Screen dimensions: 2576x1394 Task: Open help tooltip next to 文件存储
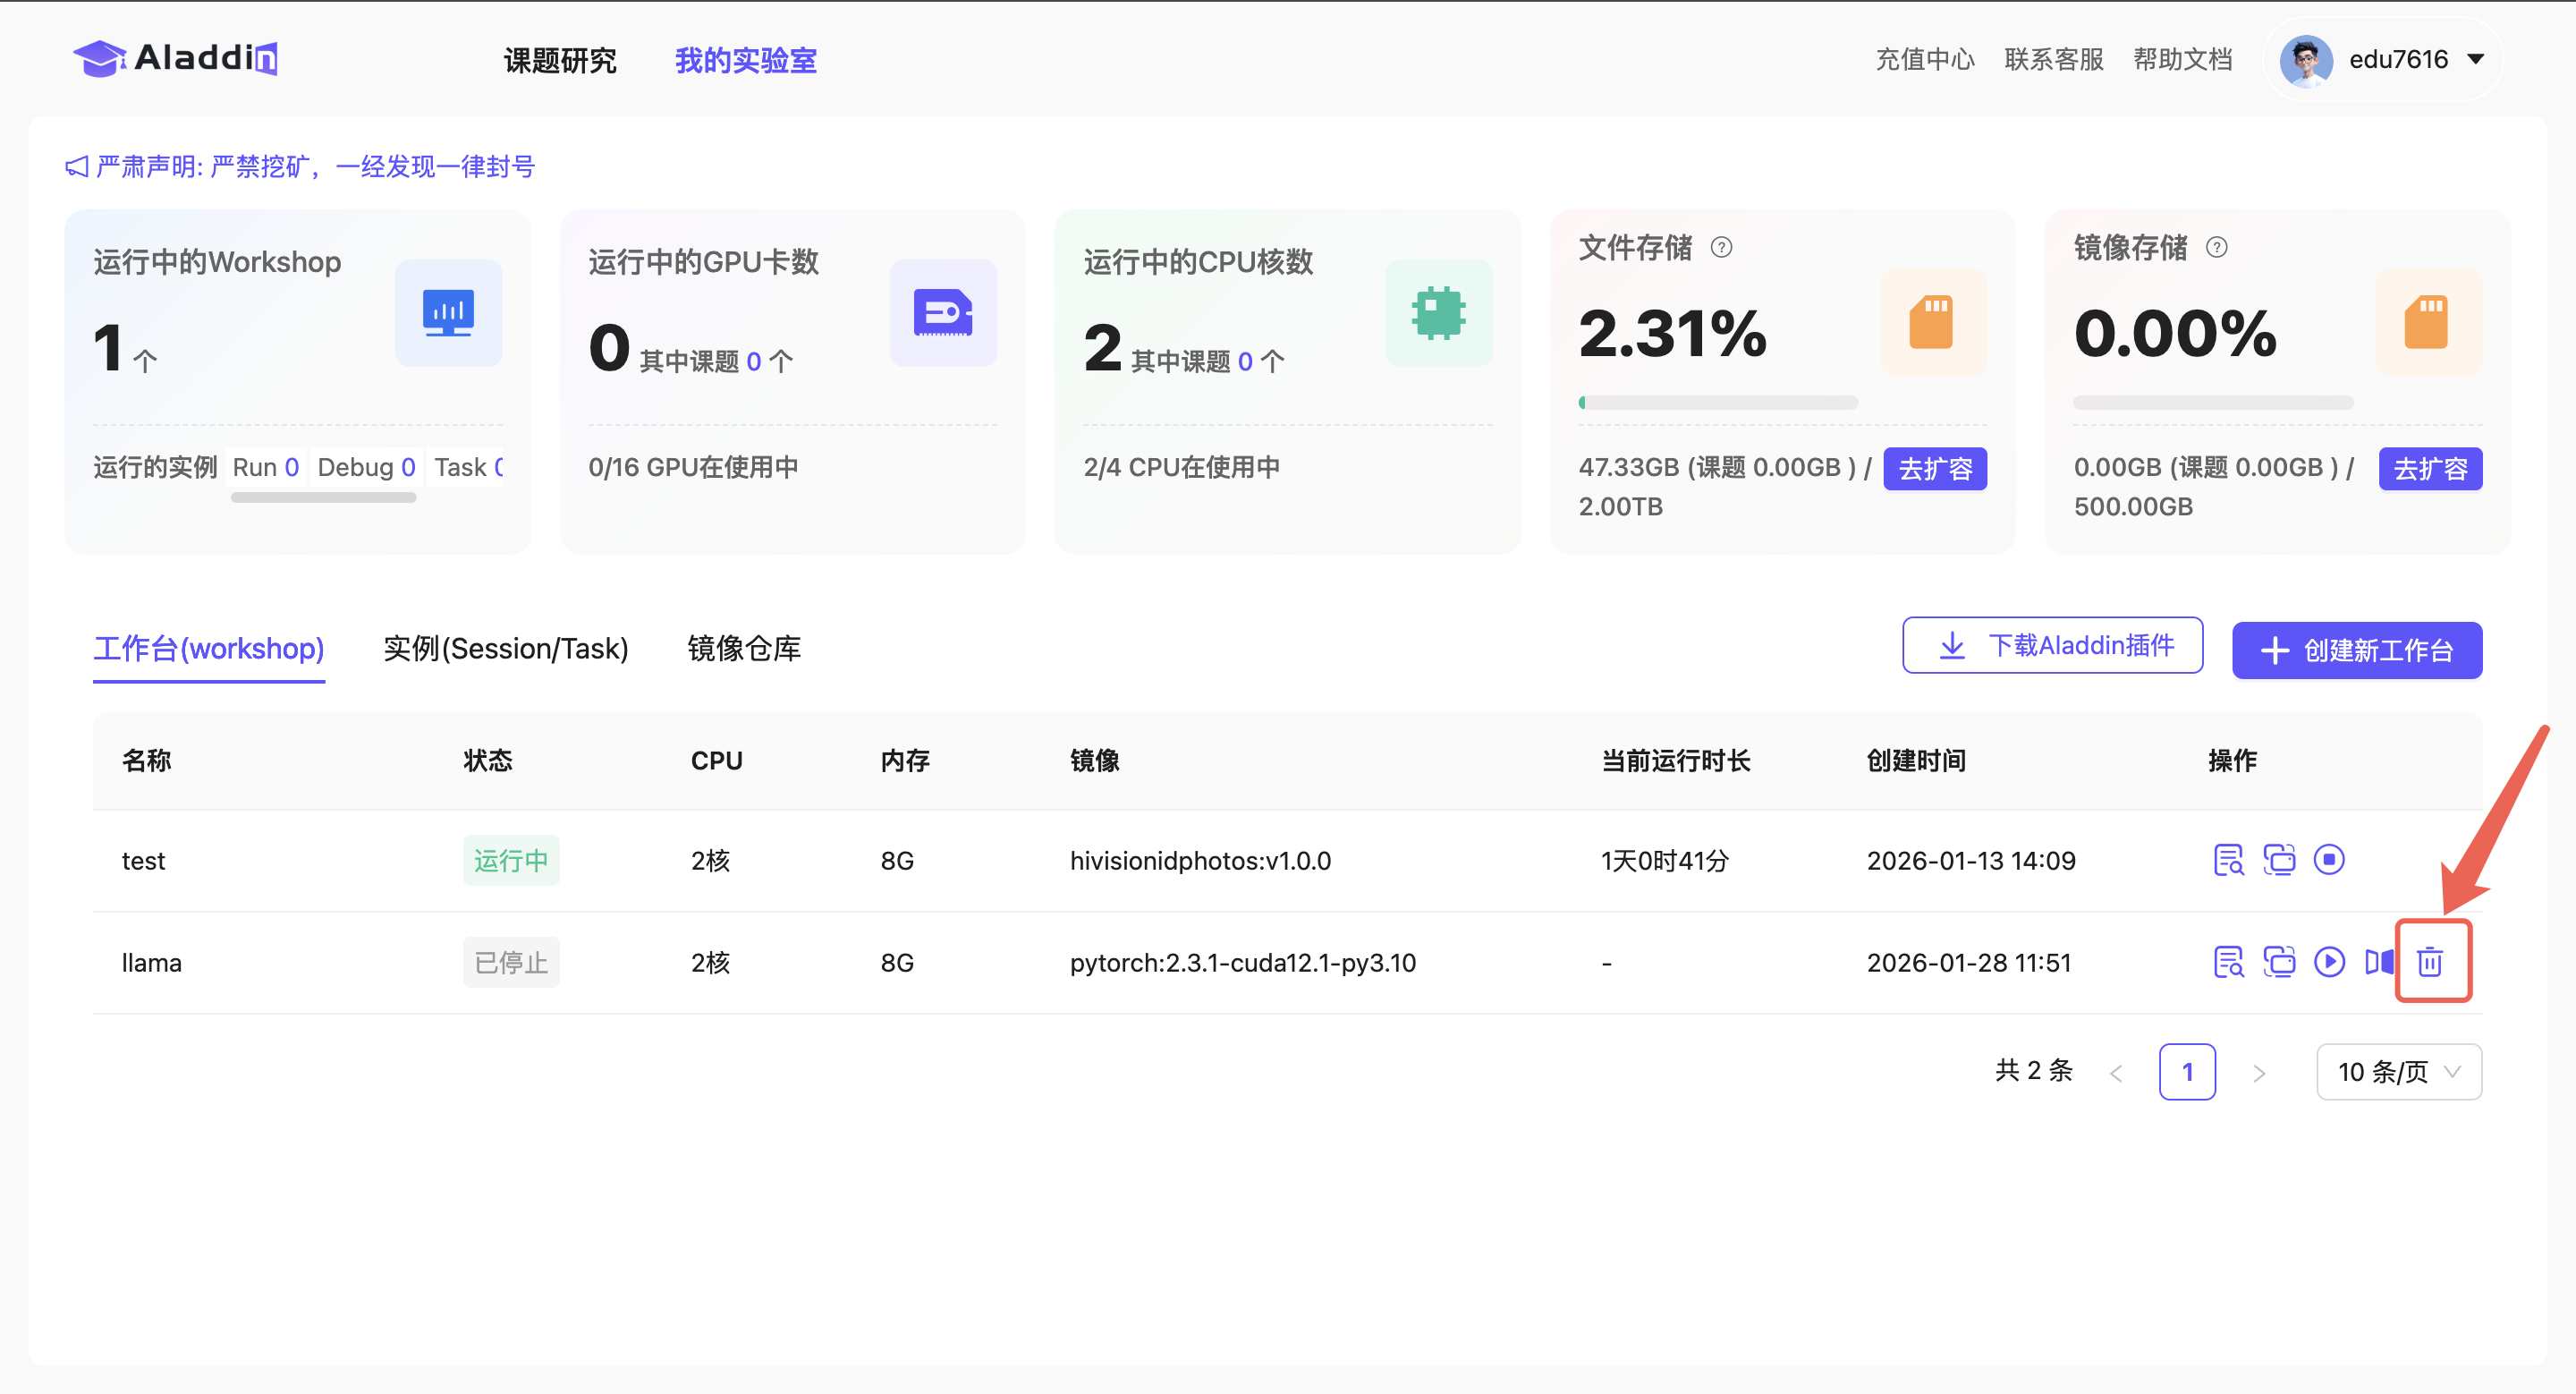tap(1721, 247)
